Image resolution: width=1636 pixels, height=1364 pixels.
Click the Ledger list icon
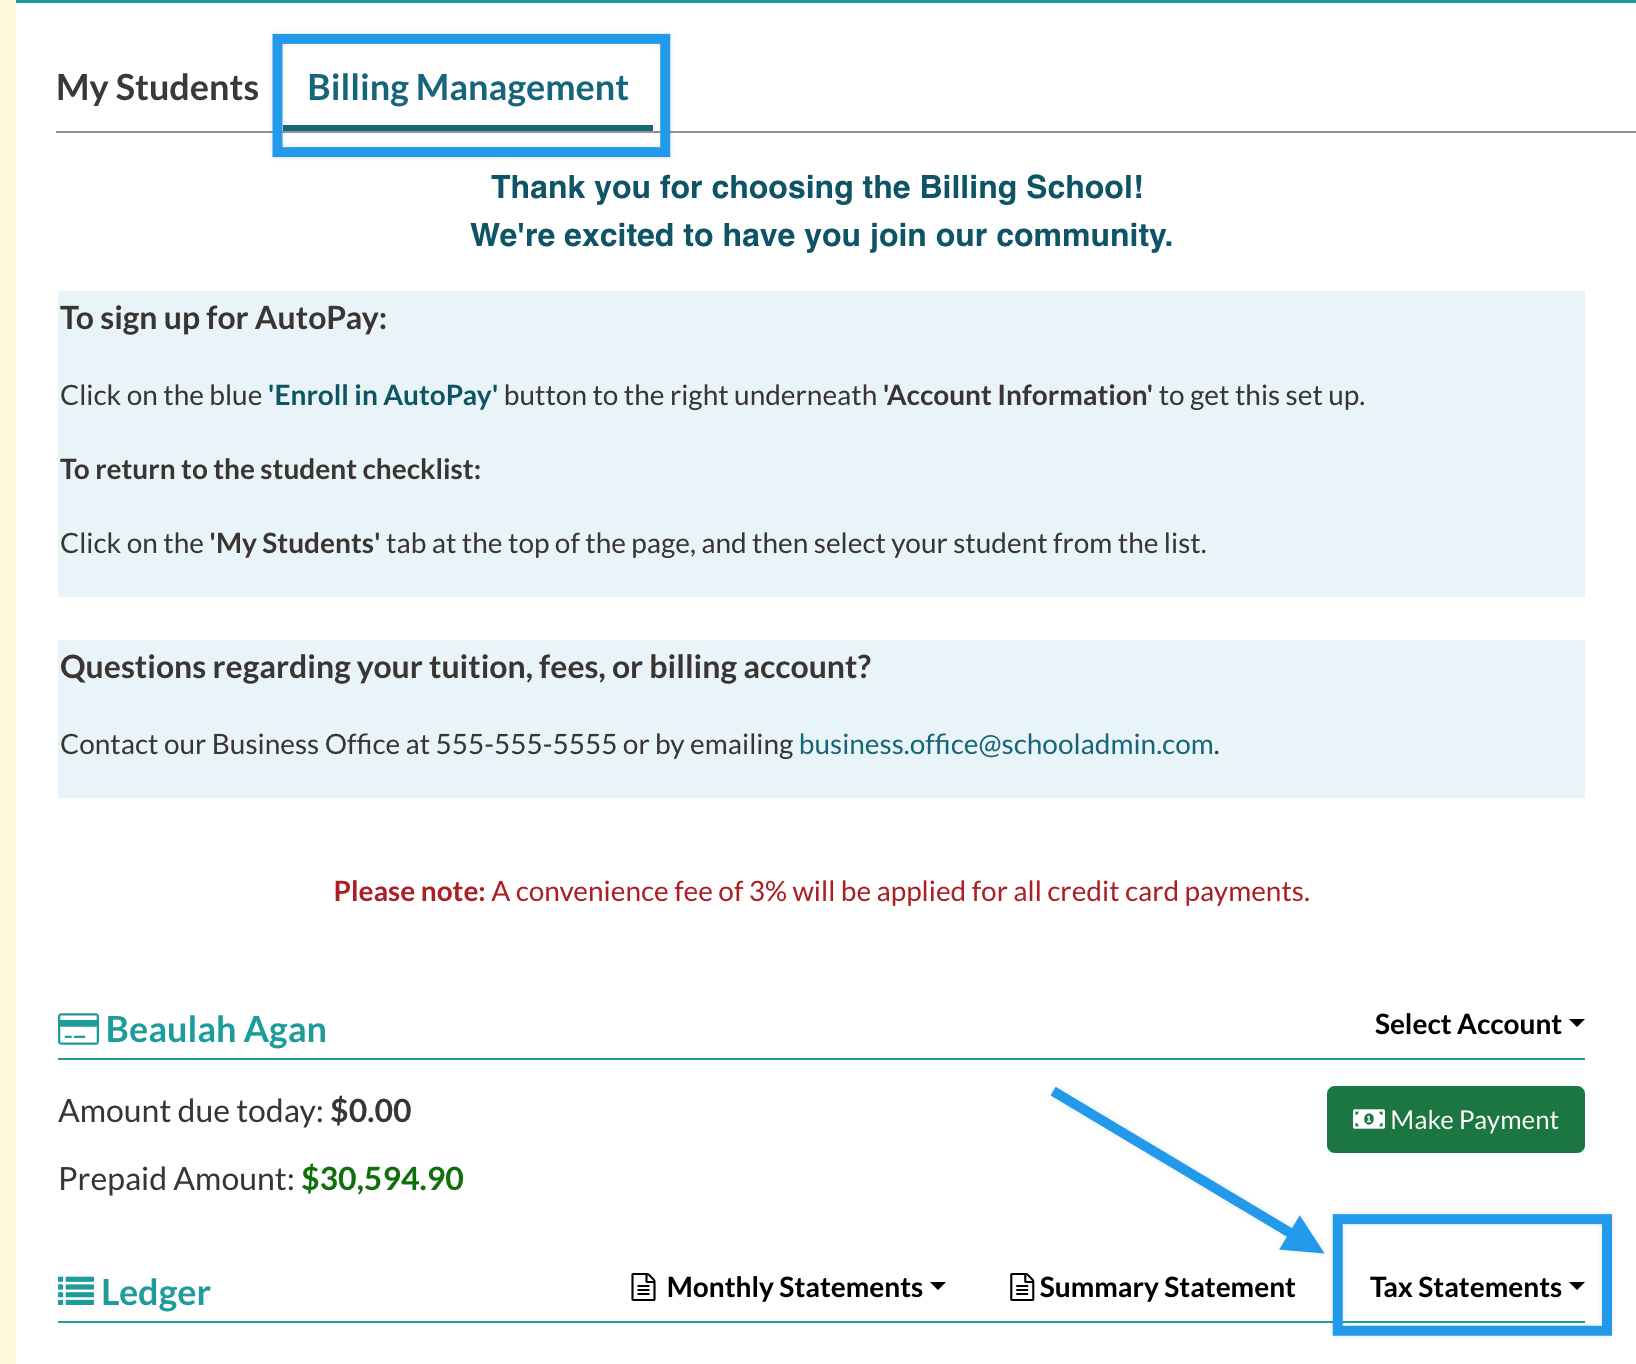point(76,1291)
